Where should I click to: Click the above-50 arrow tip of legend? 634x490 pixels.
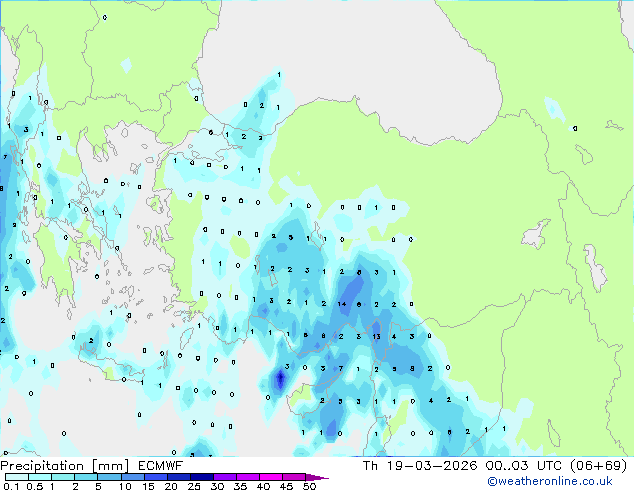(317, 477)
